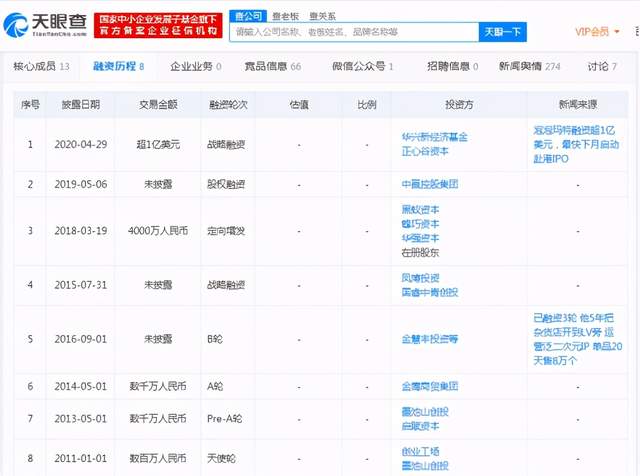
Task: Click the 创业工场 investor link
Action: click(420, 452)
